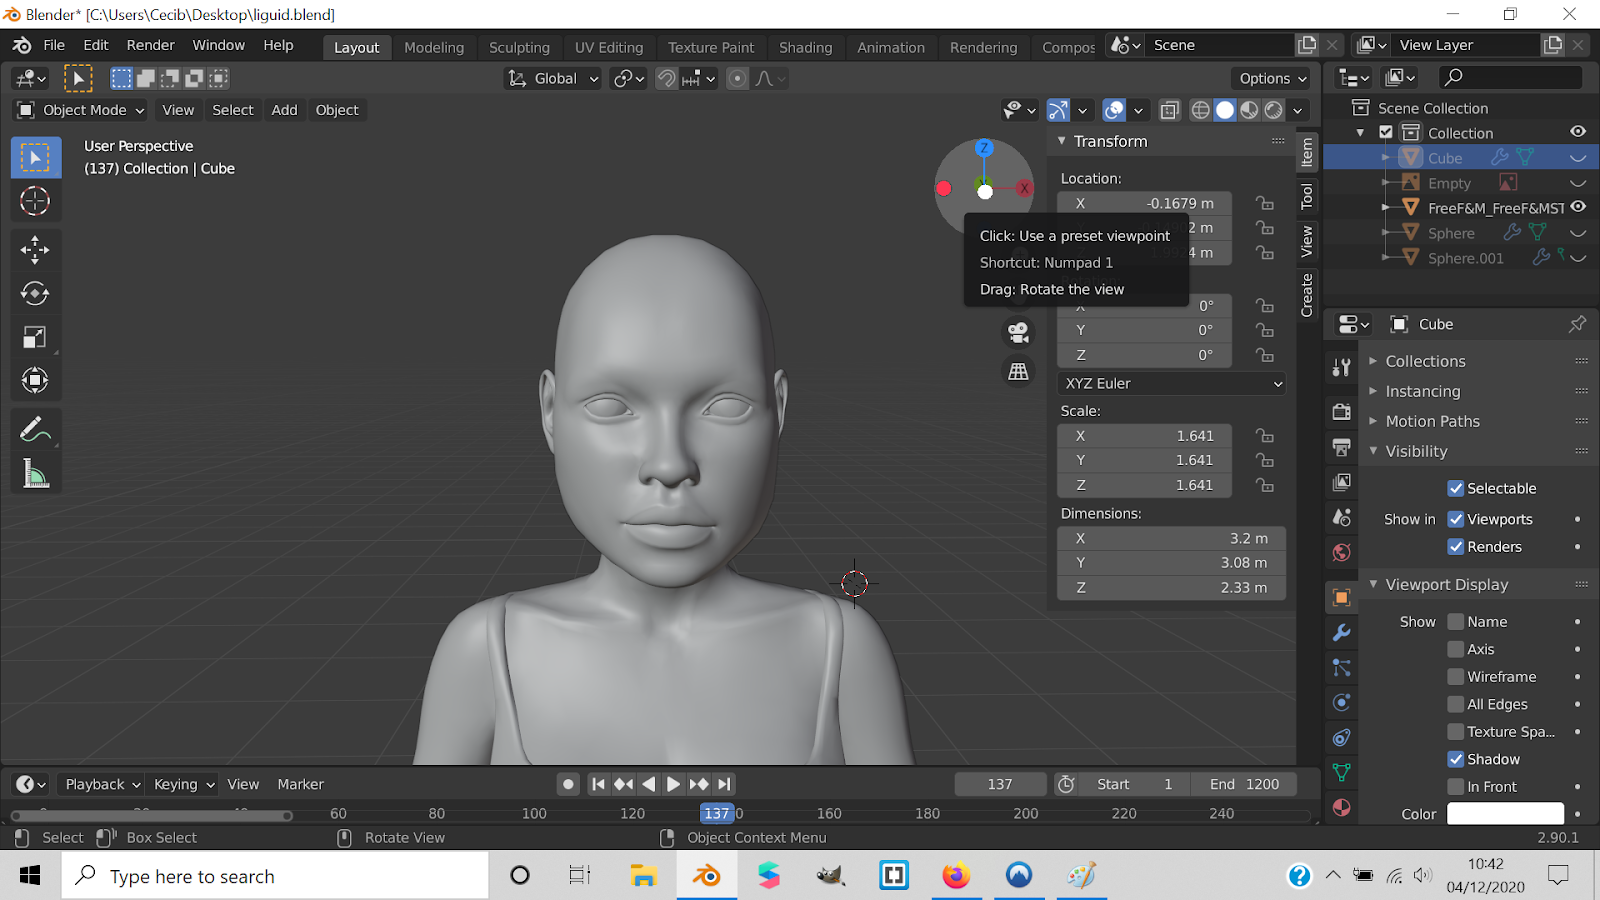Switch to the Shading workspace tab
Viewport: 1600px width, 900px height.
click(805, 47)
